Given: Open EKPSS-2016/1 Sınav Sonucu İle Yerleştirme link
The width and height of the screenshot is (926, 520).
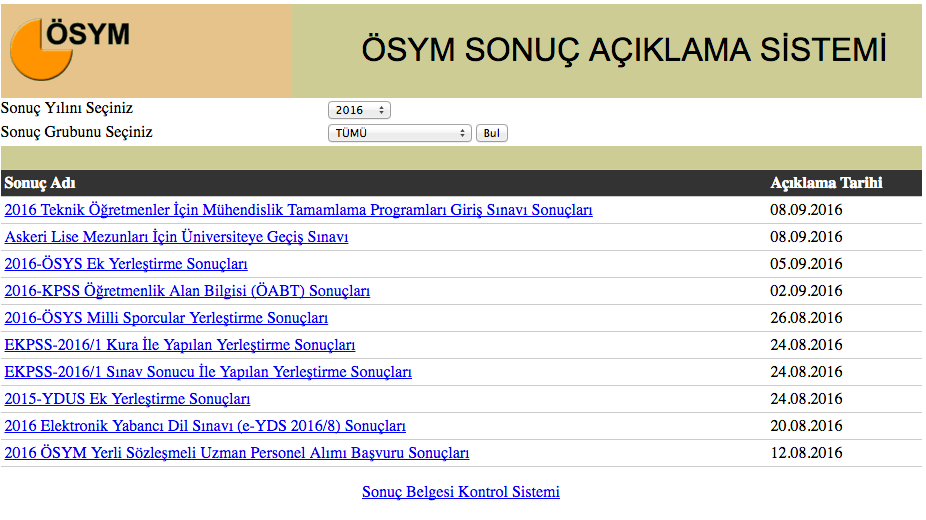Looking at the screenshot, I should pyautogui.click(x=208, y=372).
